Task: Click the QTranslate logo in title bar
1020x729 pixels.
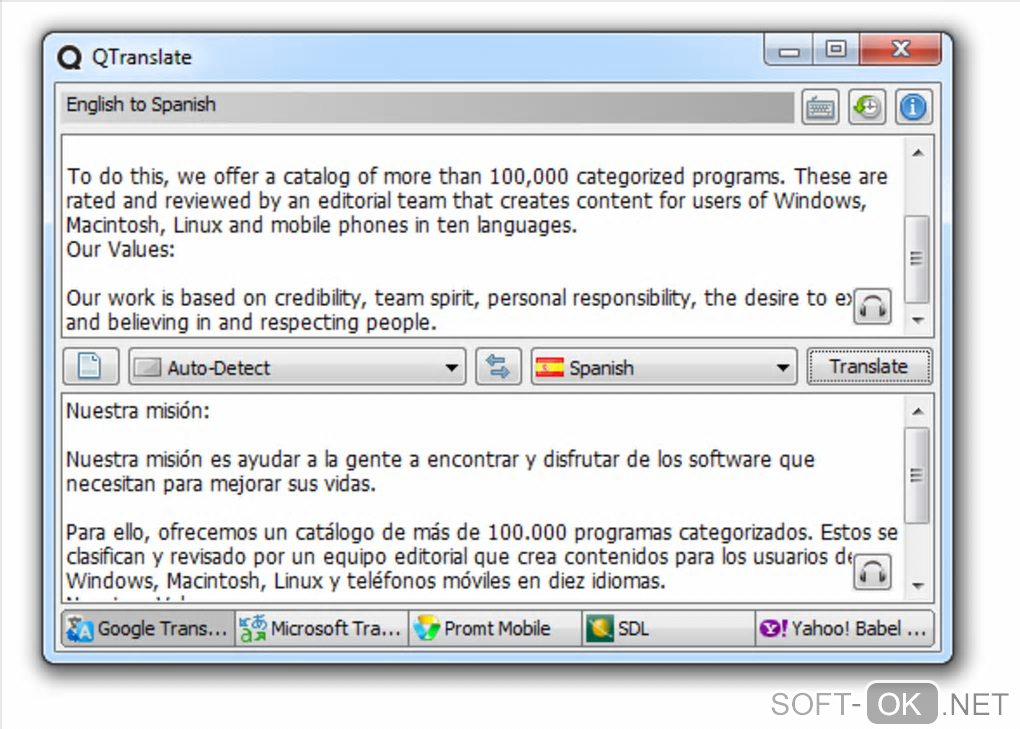Action: point(69,57)
